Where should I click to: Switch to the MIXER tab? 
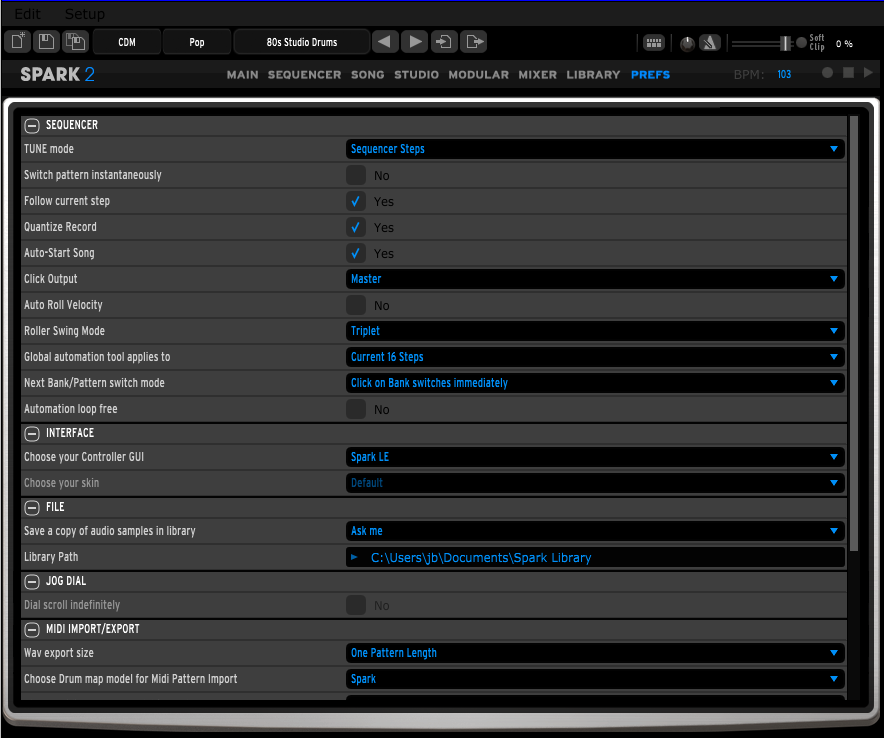click(537, 75)
